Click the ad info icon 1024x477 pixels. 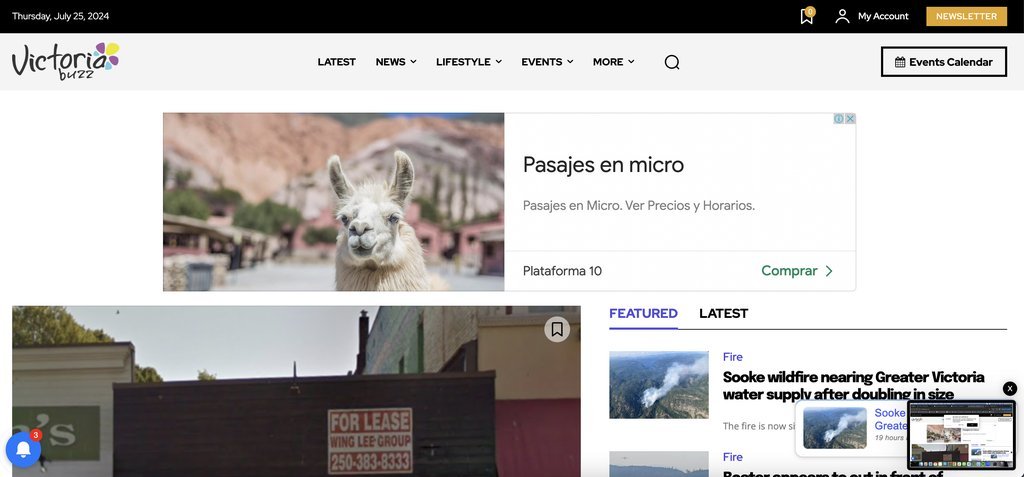pos(839,119)
